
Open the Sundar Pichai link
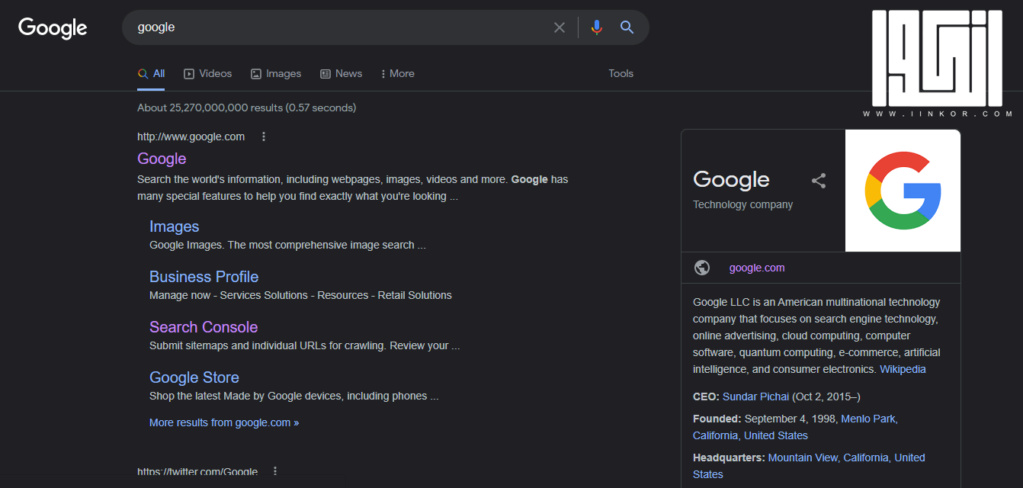pyautogui.click(x=756, y=397)
